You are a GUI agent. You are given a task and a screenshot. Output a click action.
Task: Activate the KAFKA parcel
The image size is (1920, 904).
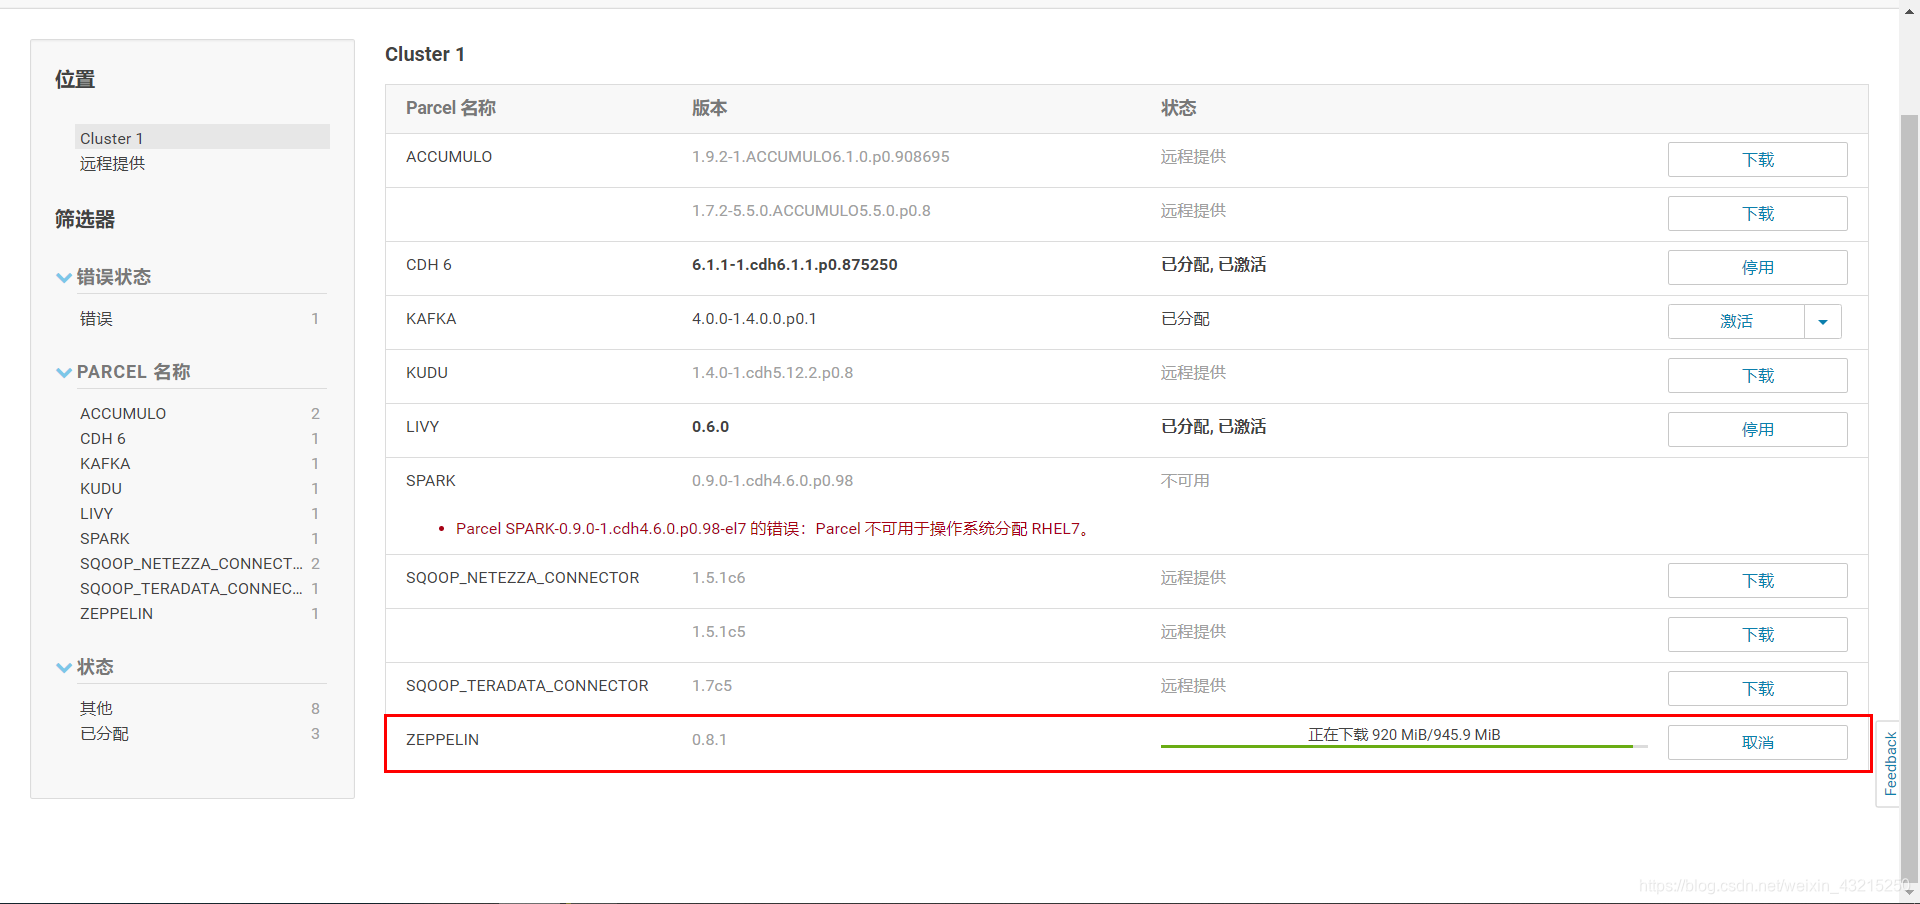(x=1736, y=322)
